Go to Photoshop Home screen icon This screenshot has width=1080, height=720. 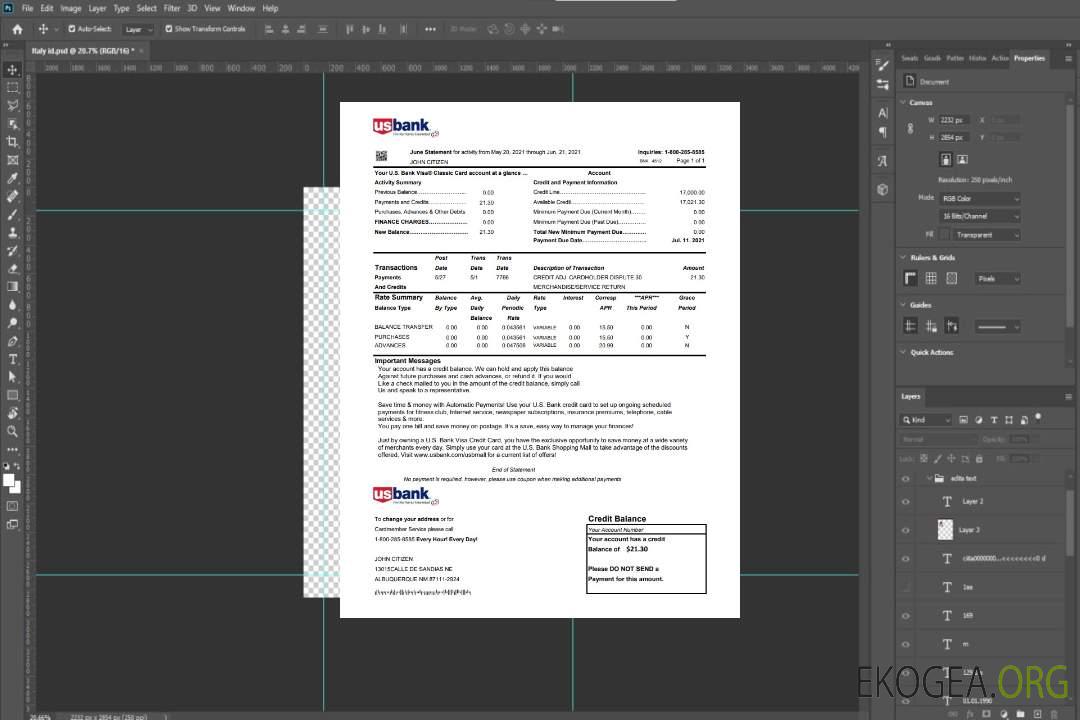tap(17, 29)
